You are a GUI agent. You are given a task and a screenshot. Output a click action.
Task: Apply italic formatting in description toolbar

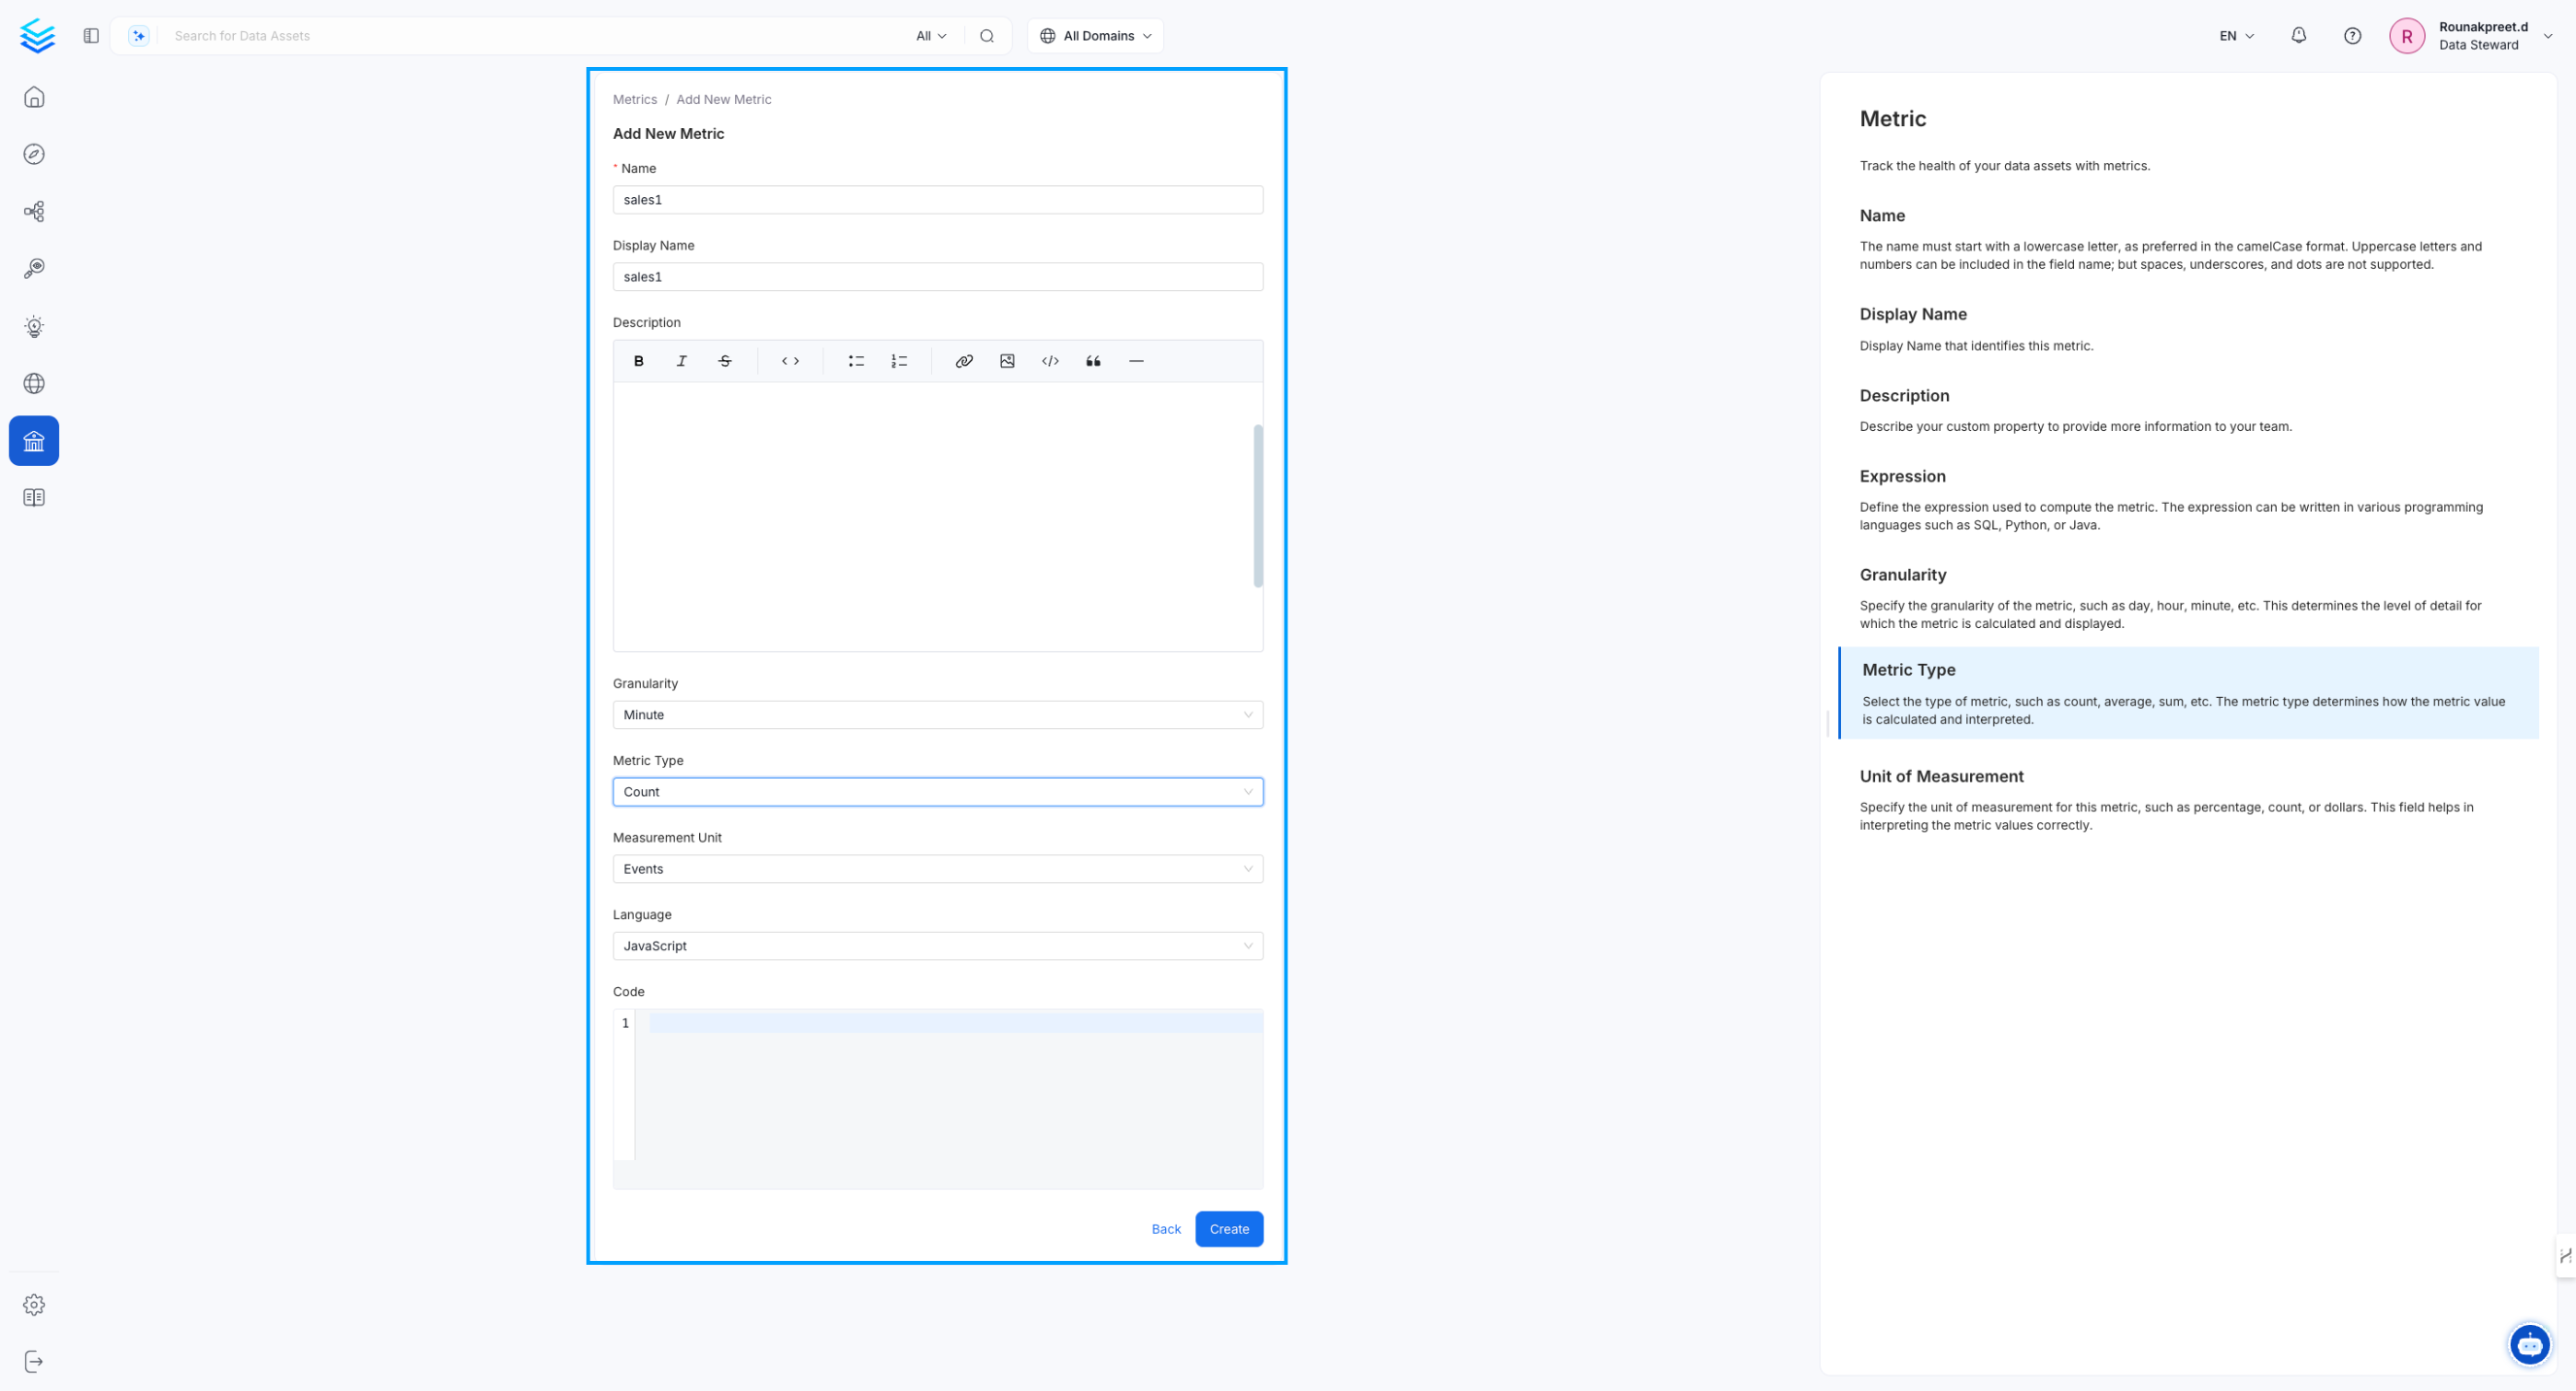[681, 361]
